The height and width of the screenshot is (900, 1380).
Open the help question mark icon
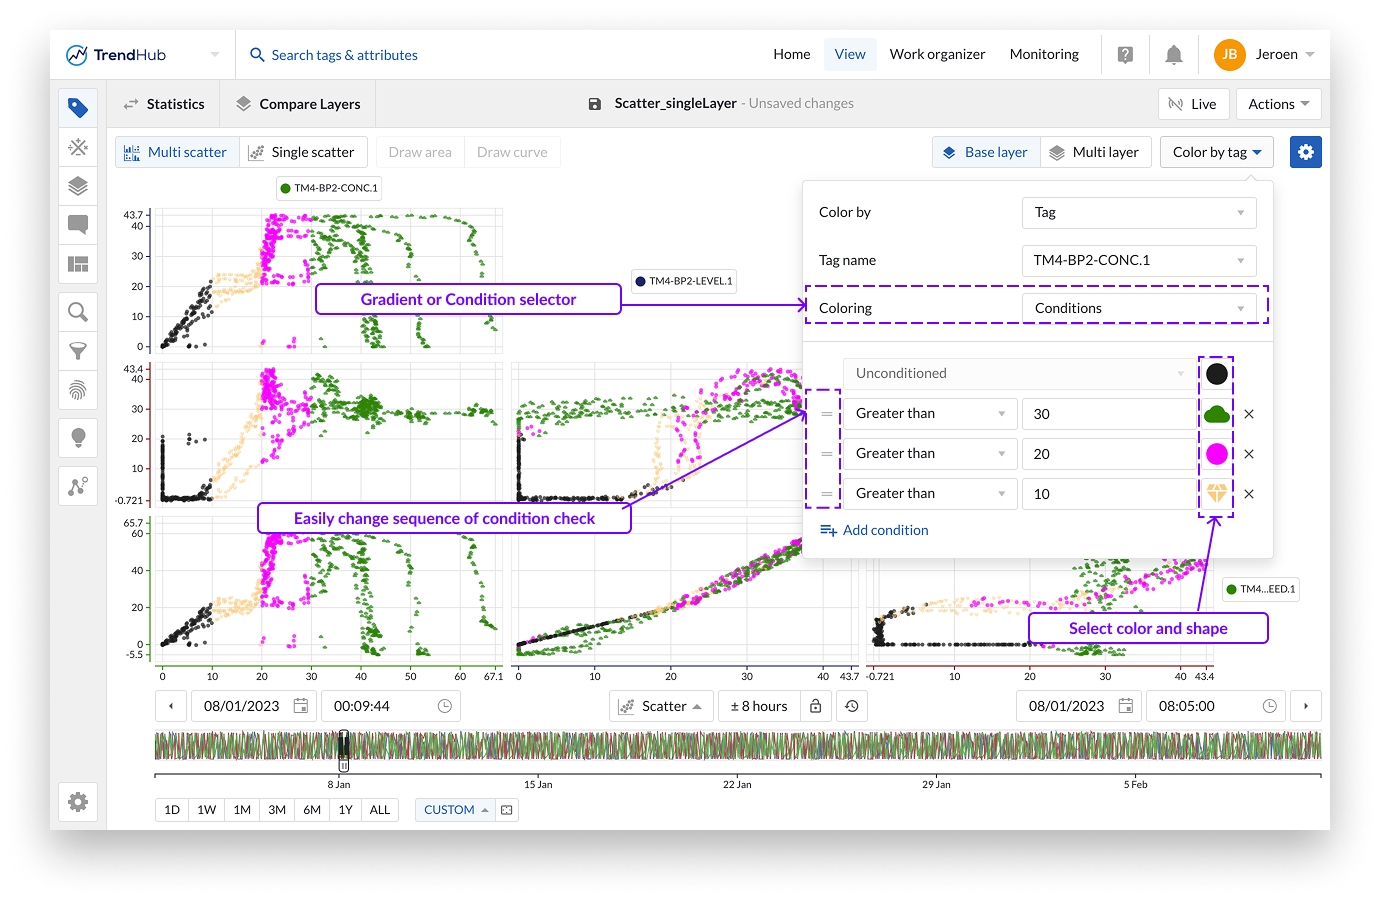1125,55
